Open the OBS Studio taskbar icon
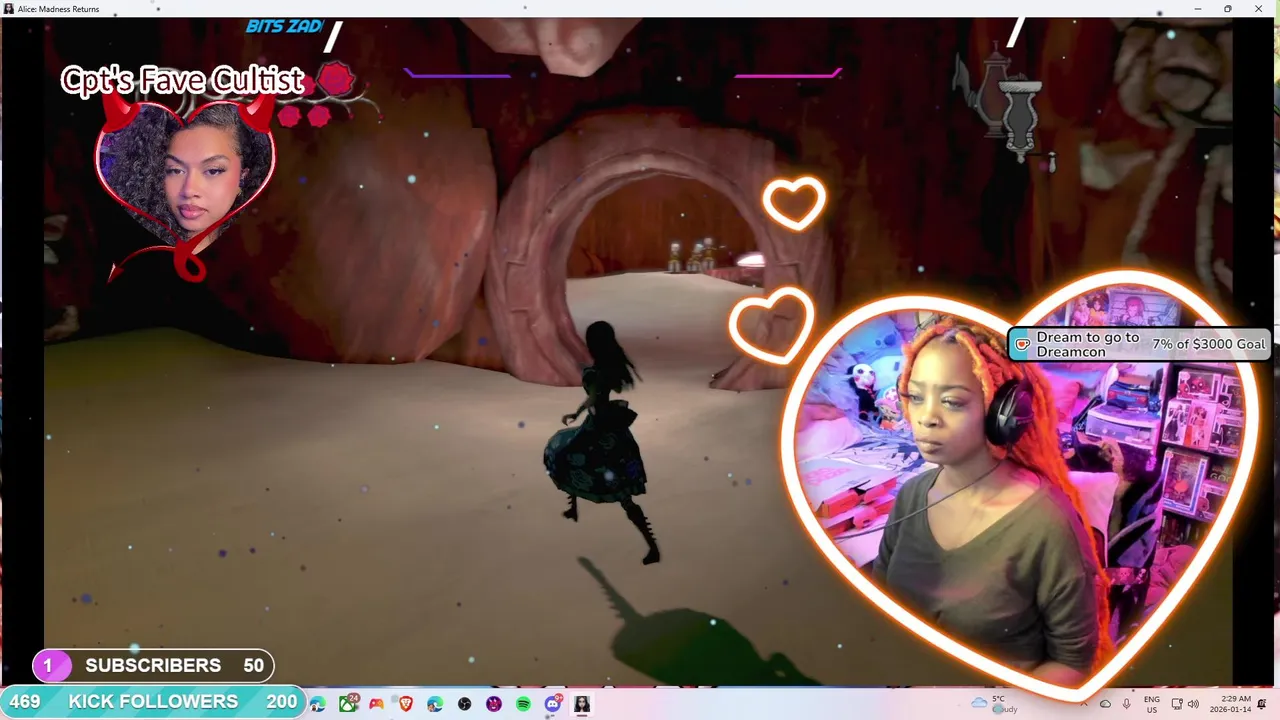Screen dimensions: 1280x720 (x=464, y=704)
